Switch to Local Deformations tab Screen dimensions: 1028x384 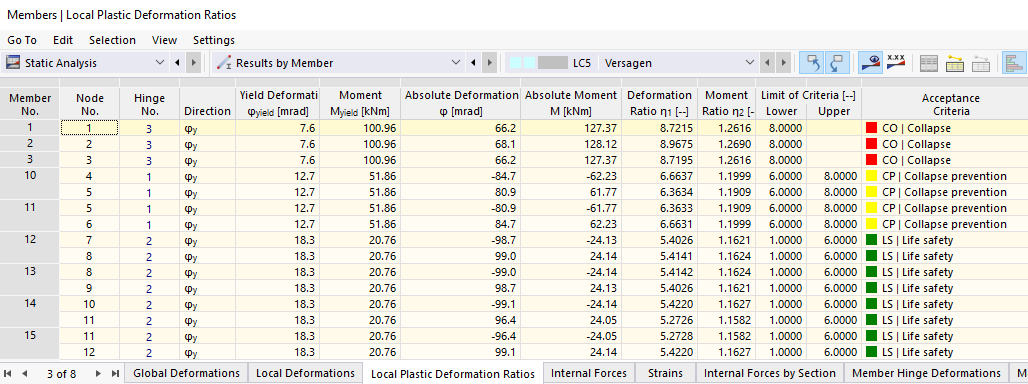pyautogui.click(x=305, y=373)
